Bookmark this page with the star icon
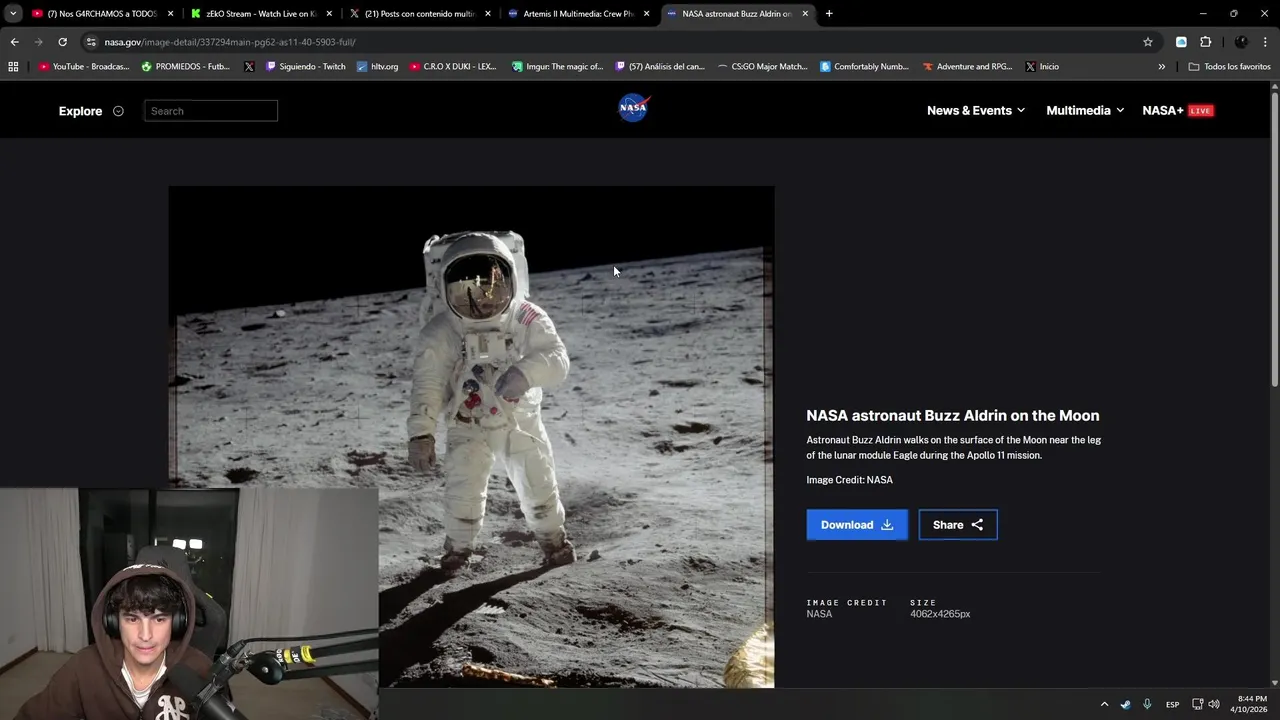The width and height of the screenshot is (1280, 720). point(1148,42)
